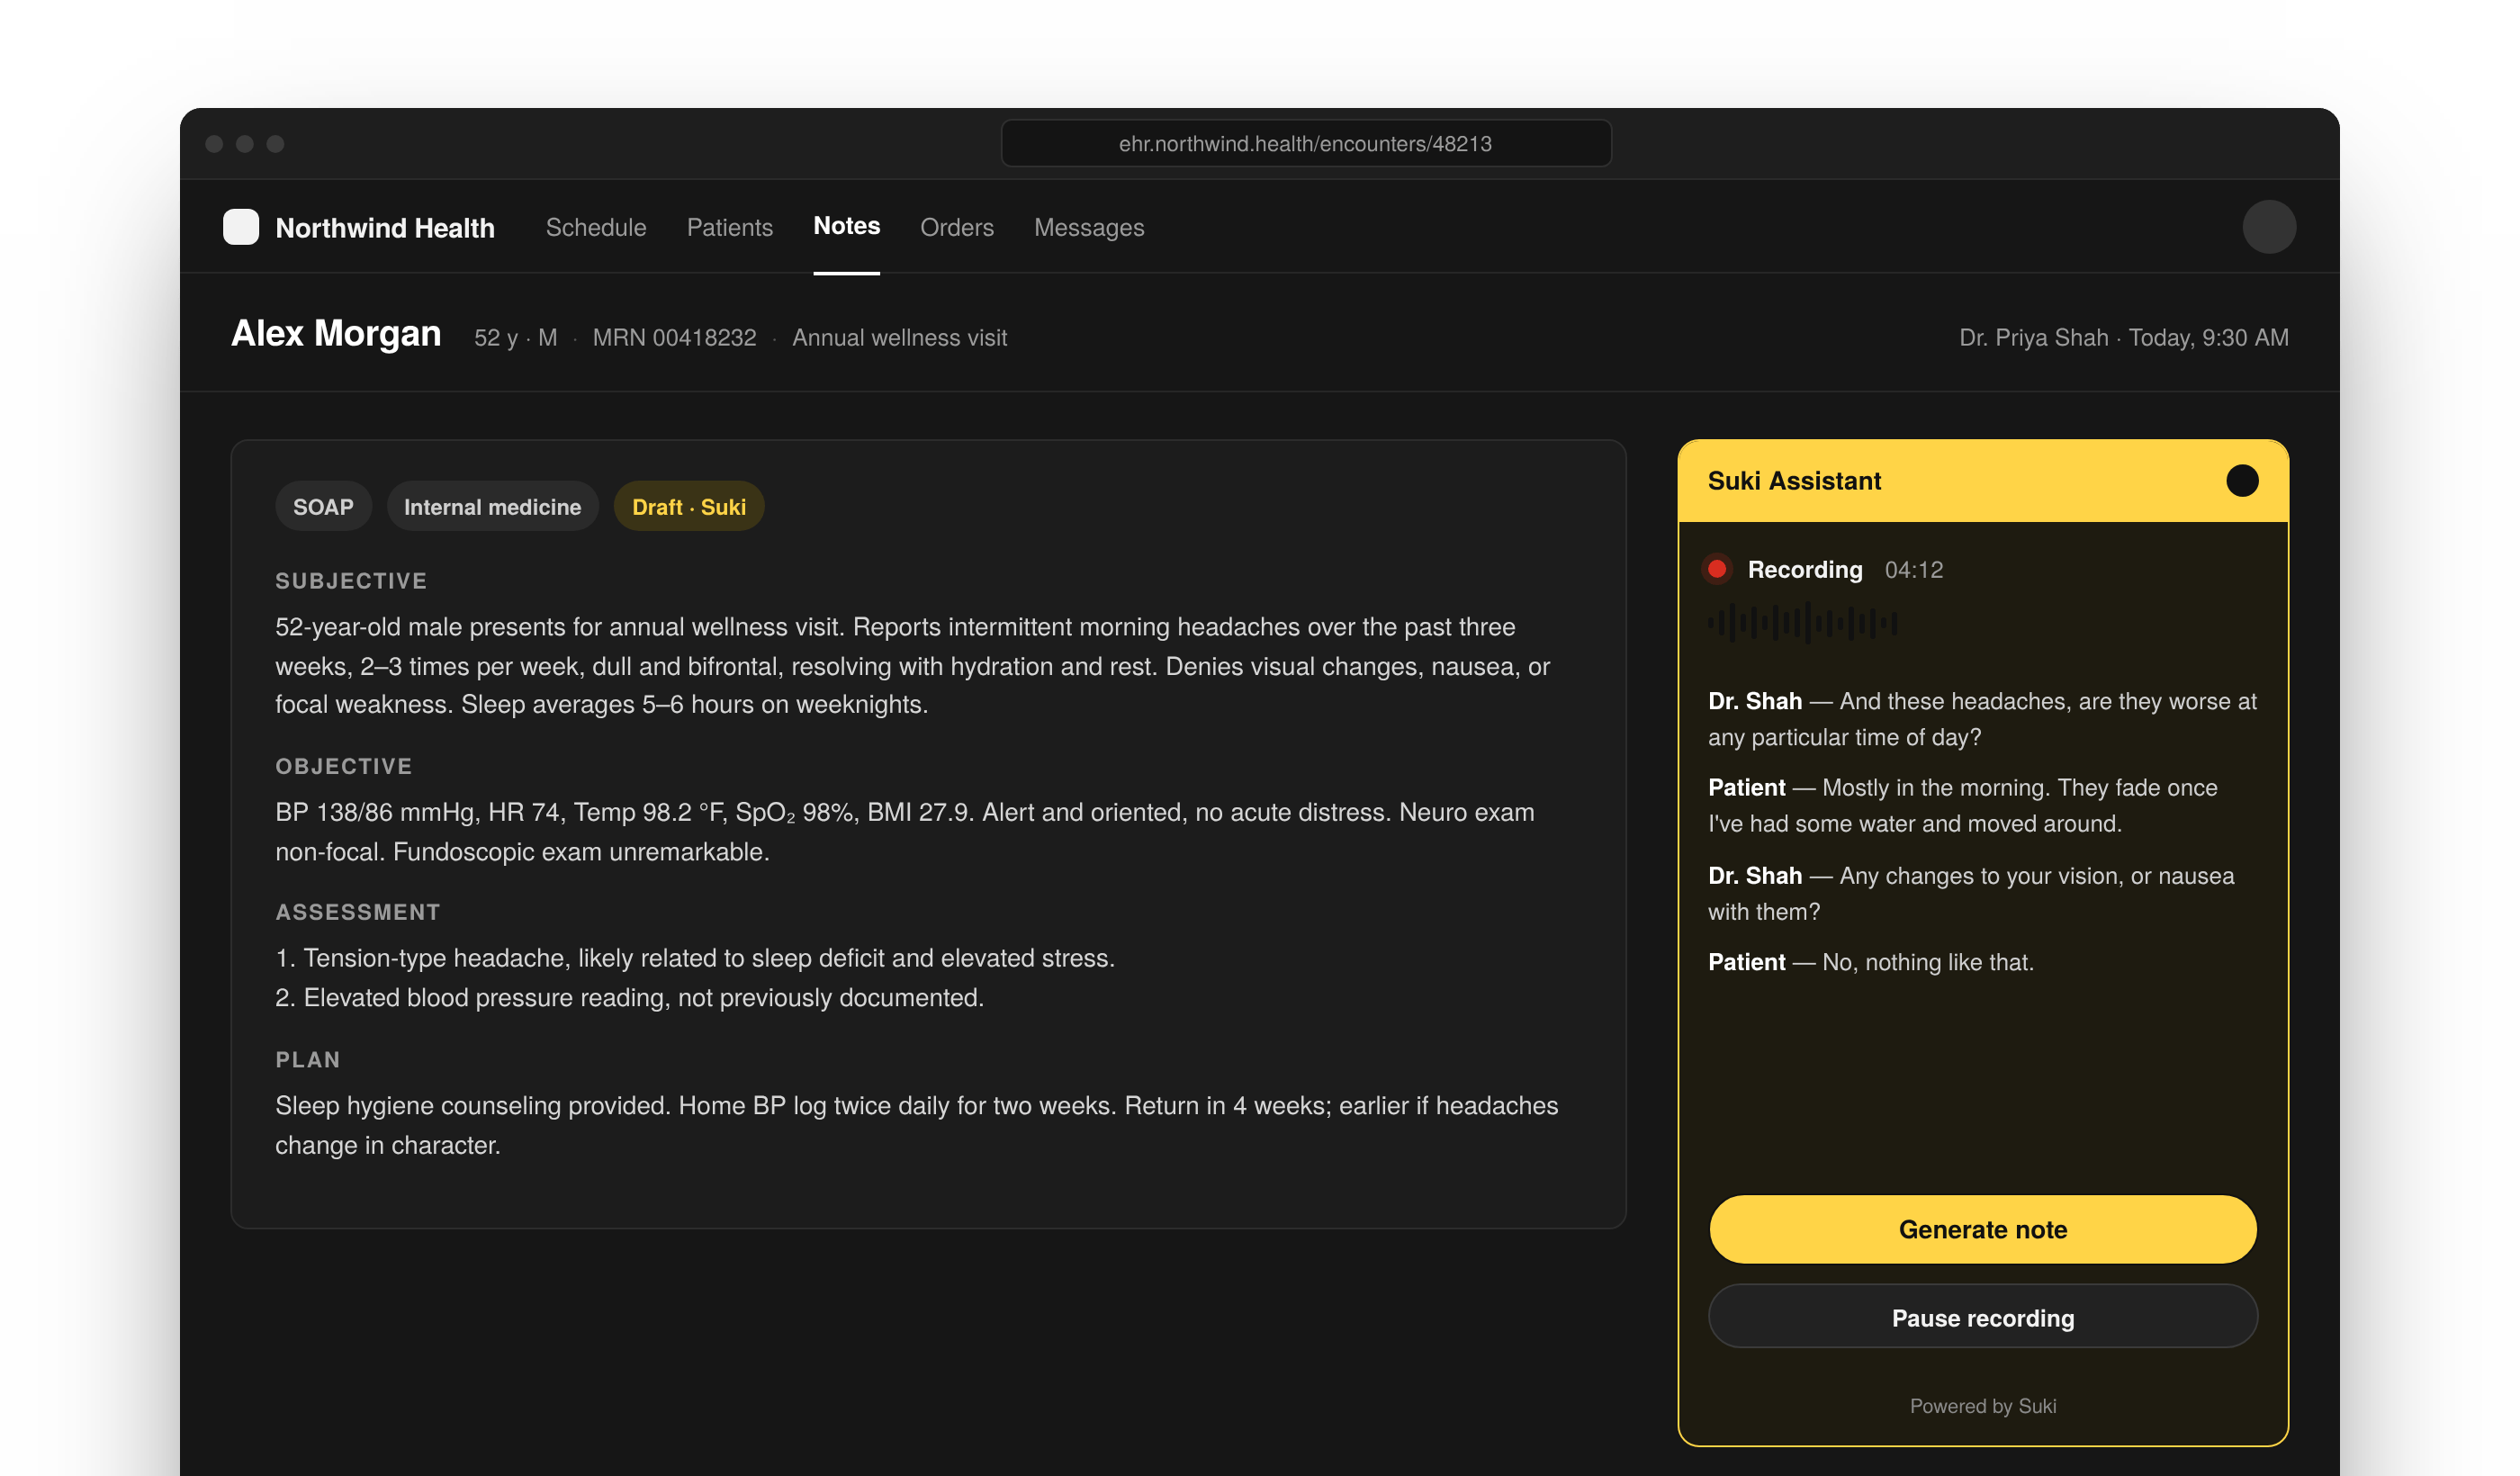The height and width of the screenshot is (1476, 2520).
Task: Click the Tension-type headache assessment line
Action: point(695,958)
